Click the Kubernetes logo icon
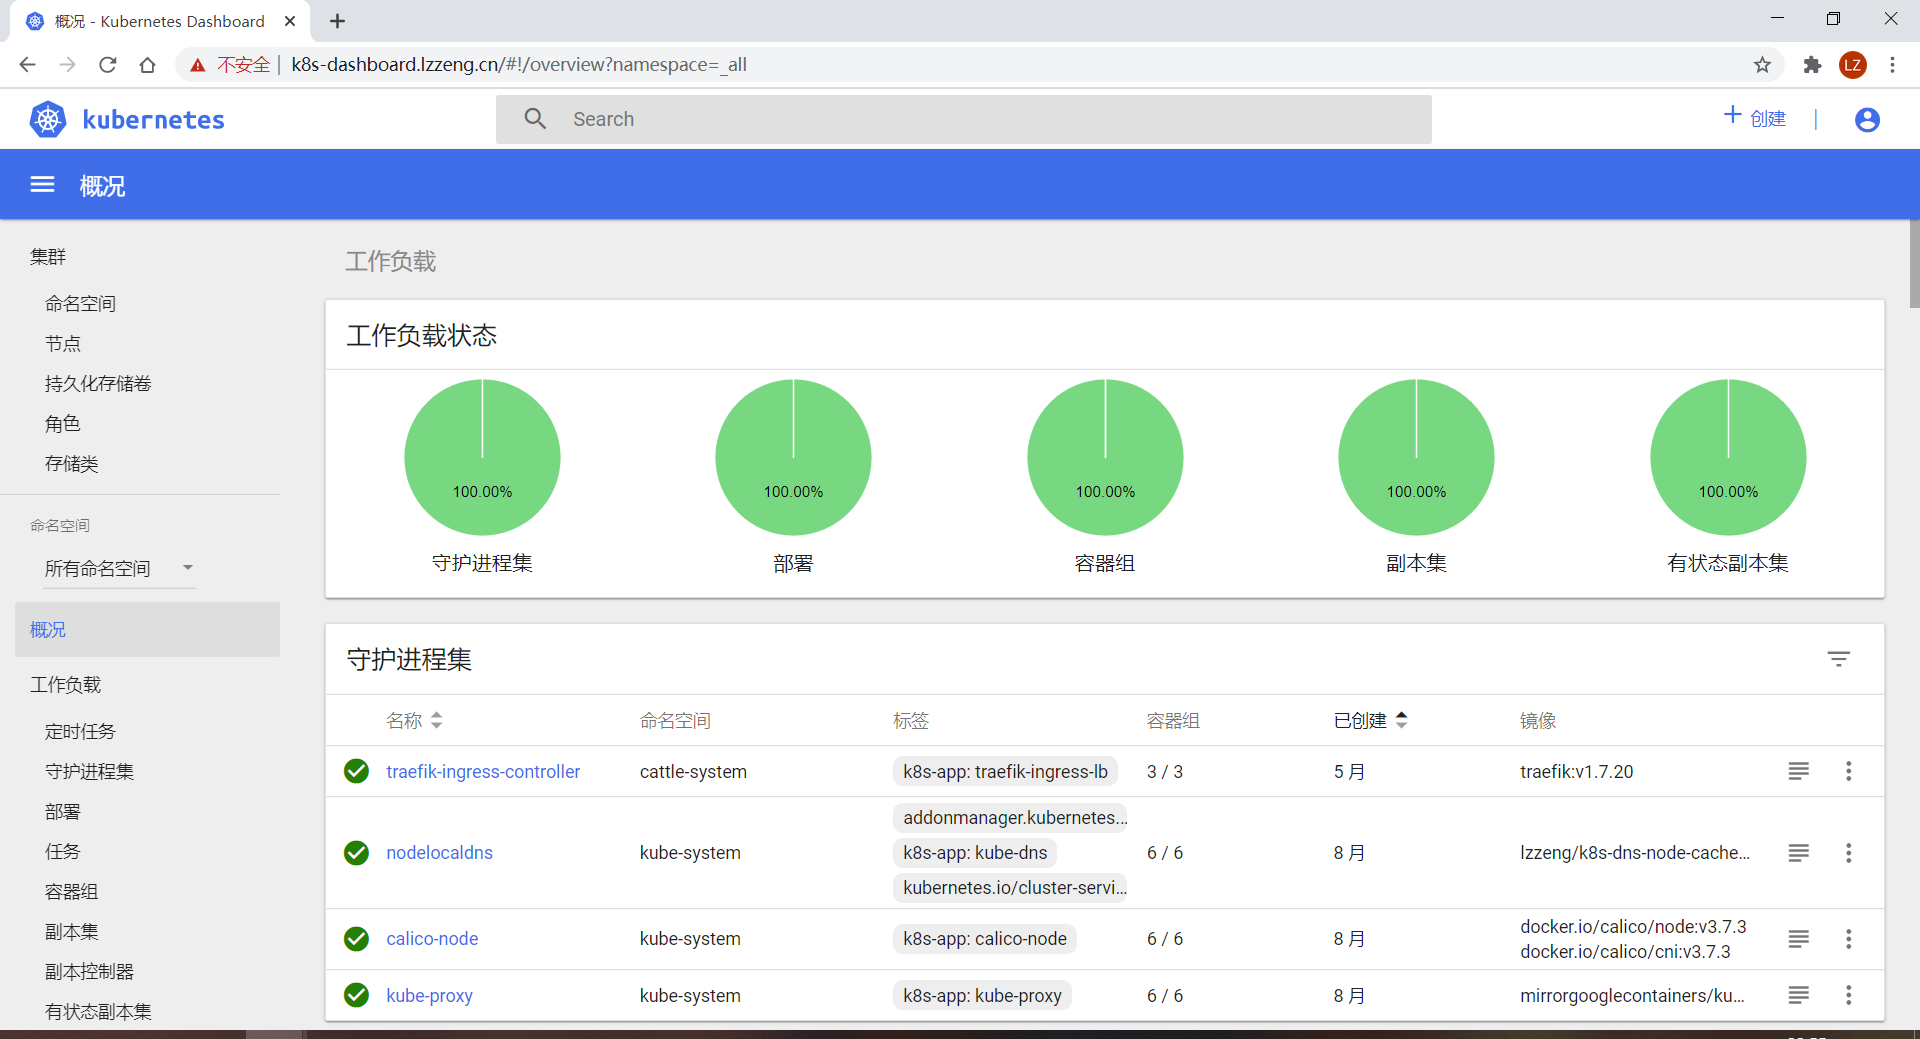Image resolution: width=1920 pixels, height=1039 pixels. [x=48, y=119]
